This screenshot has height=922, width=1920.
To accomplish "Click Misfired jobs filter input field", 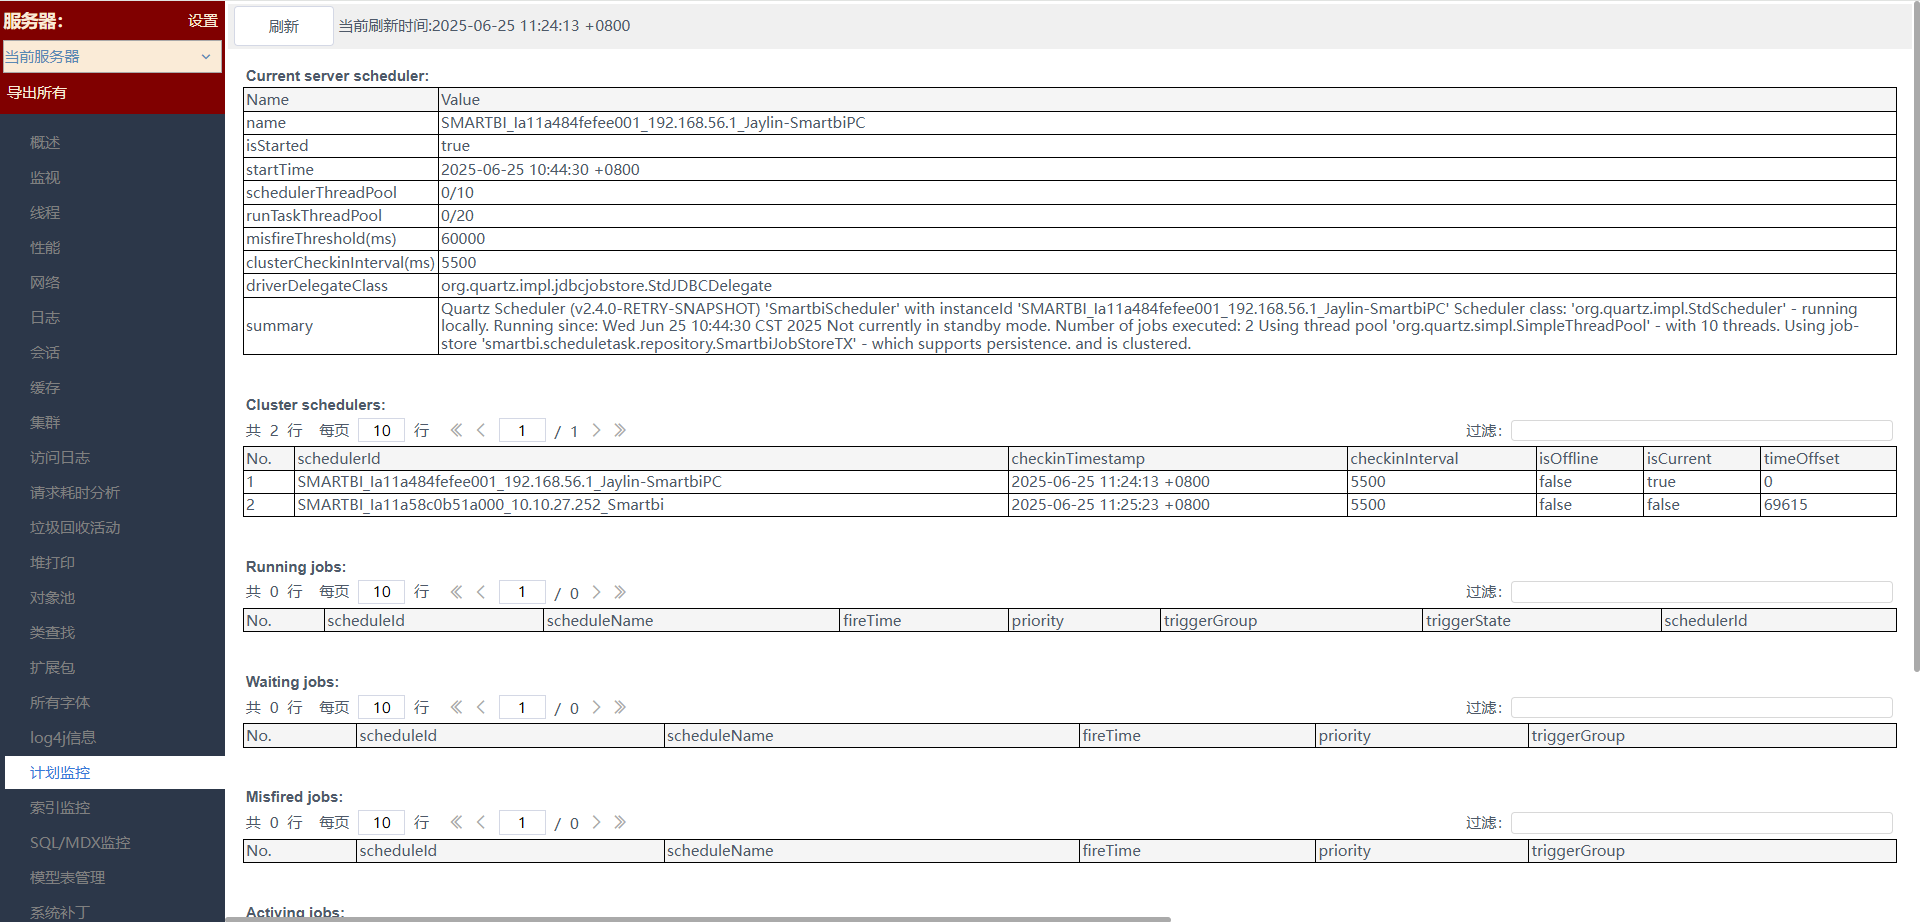I will [1701, 822].
